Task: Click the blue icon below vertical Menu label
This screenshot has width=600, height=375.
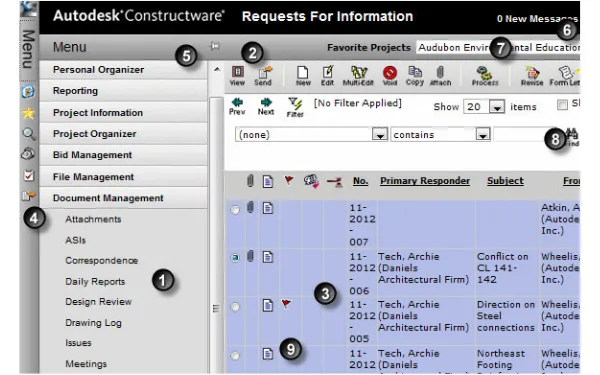Action: tap(28, 91)
